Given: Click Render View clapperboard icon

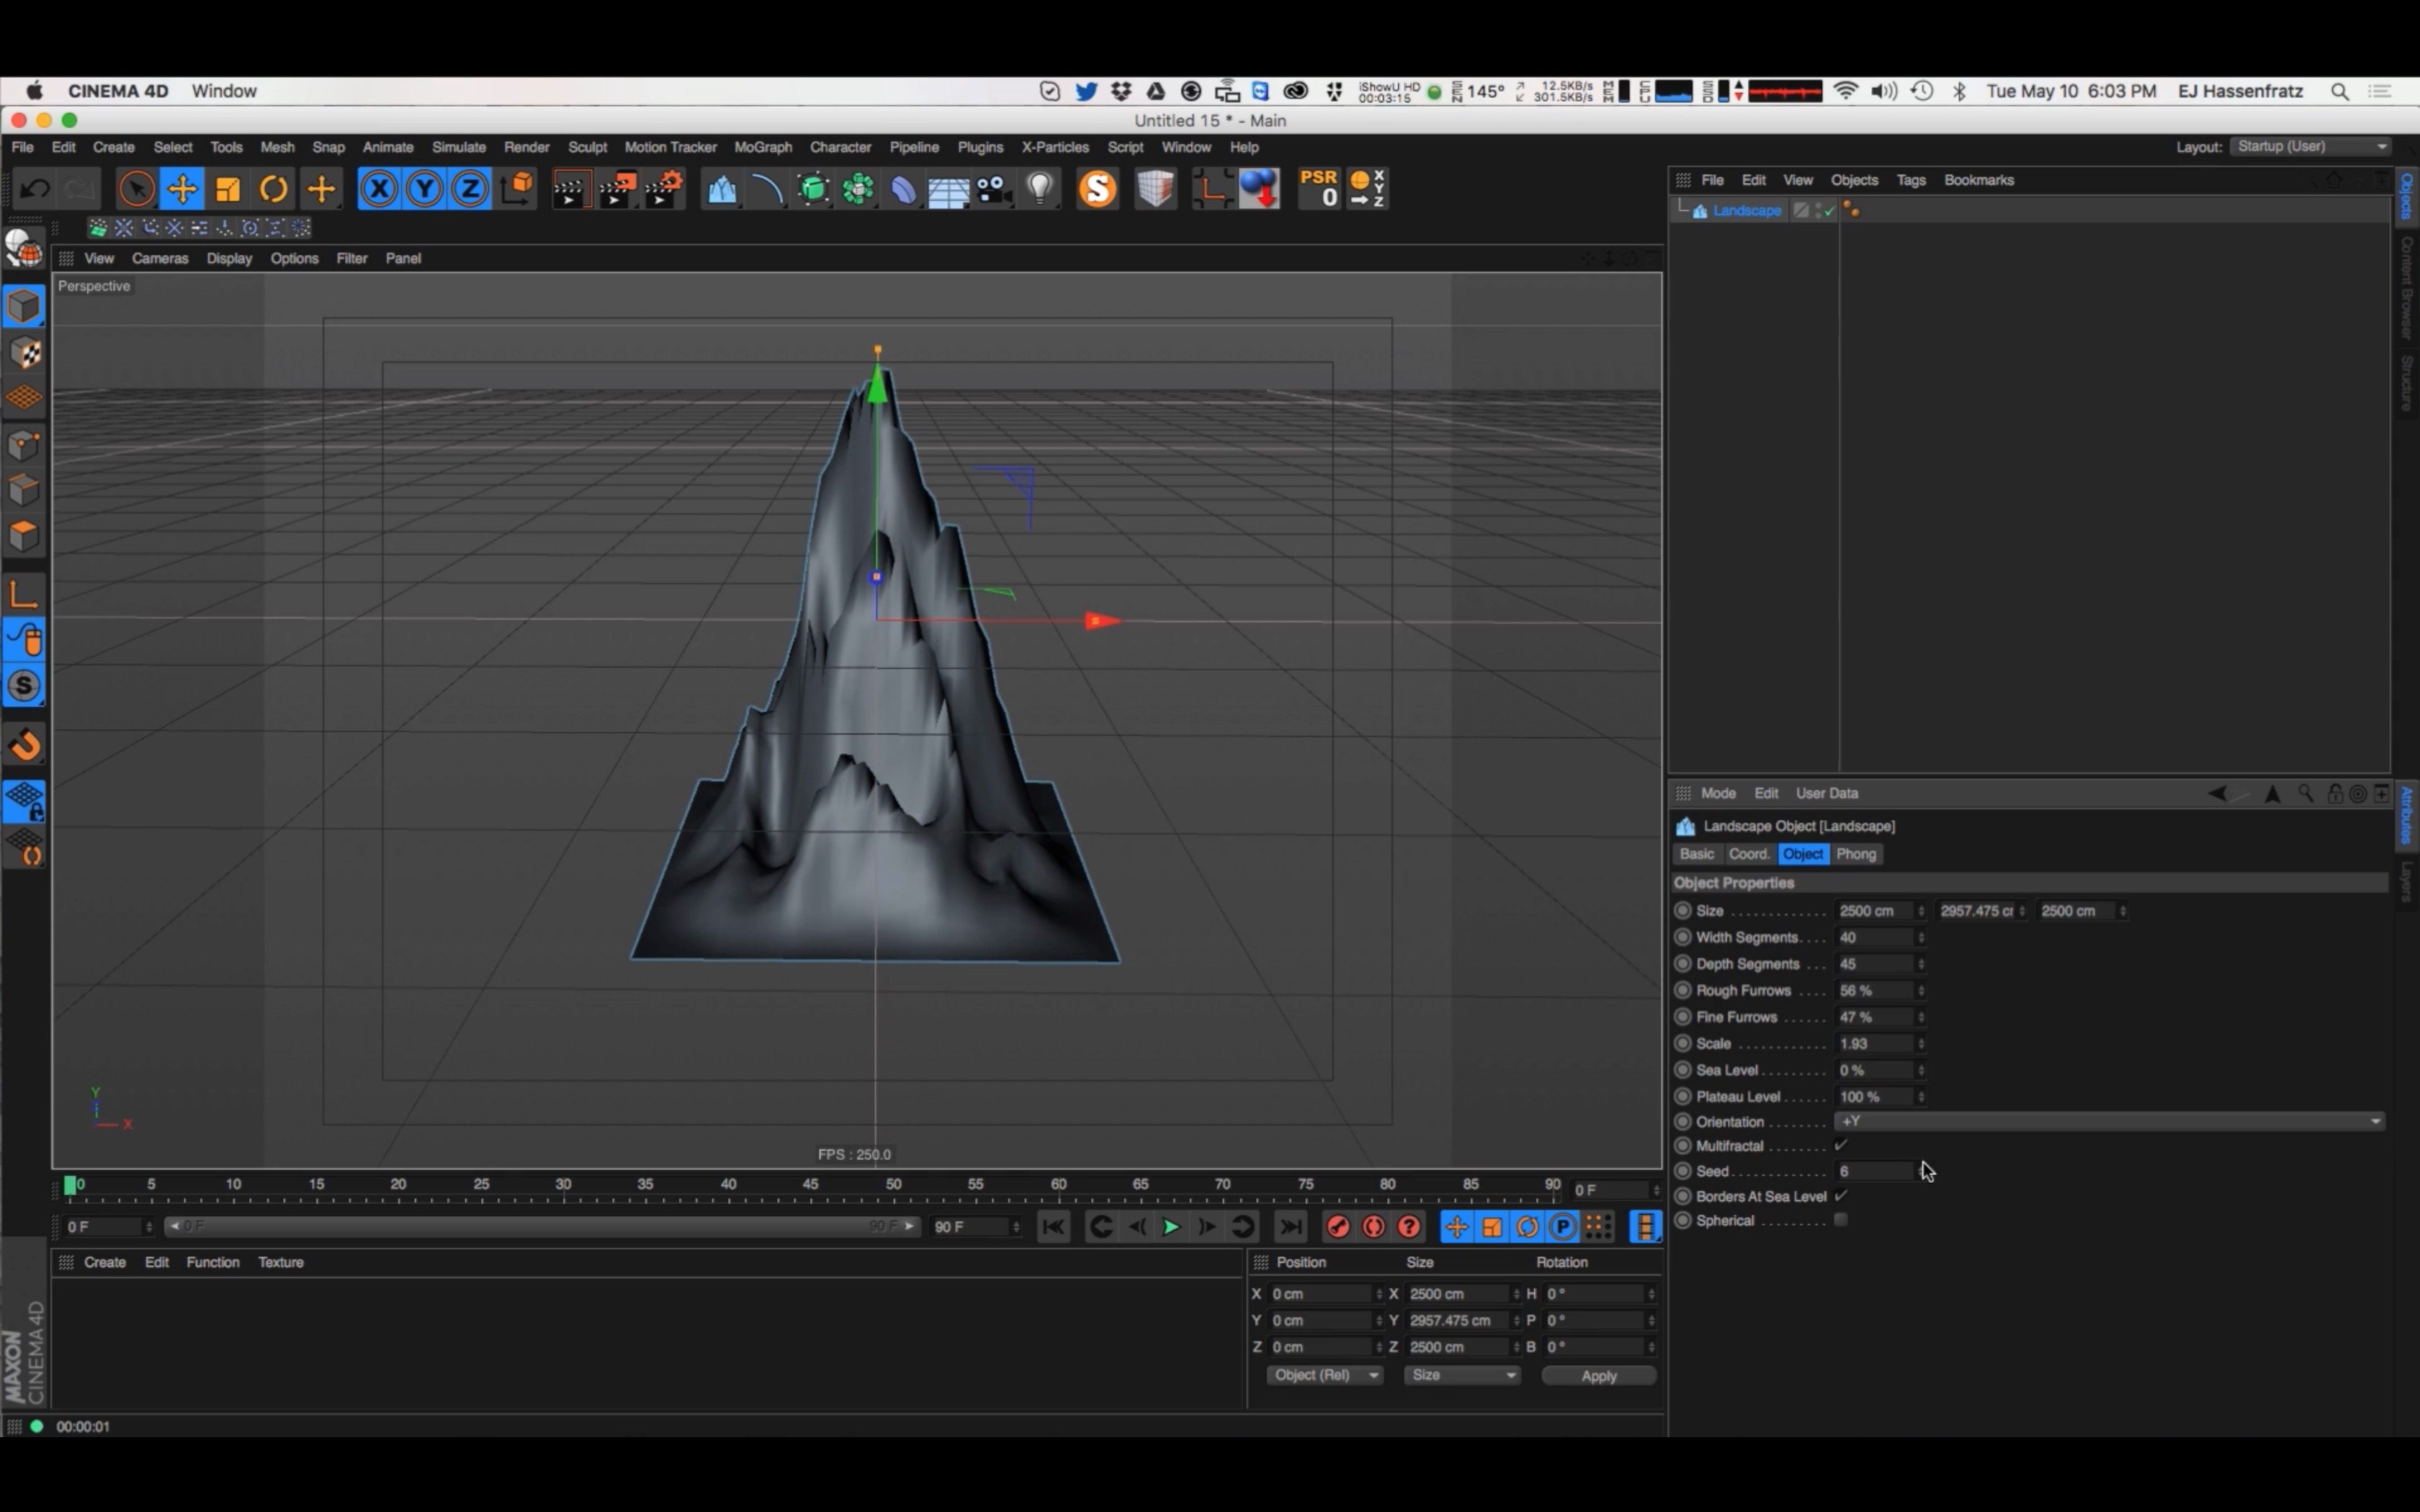Looking at the screenshot, I should [571, 189].
